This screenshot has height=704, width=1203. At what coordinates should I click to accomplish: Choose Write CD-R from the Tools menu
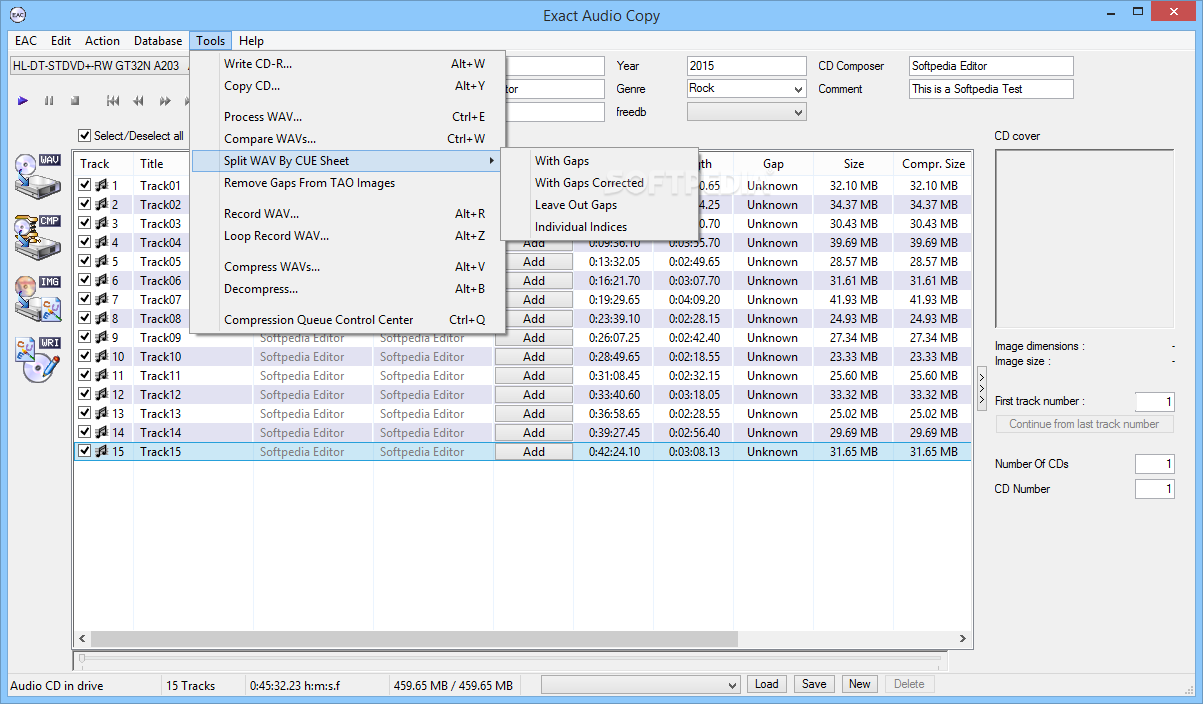point(347,64)
